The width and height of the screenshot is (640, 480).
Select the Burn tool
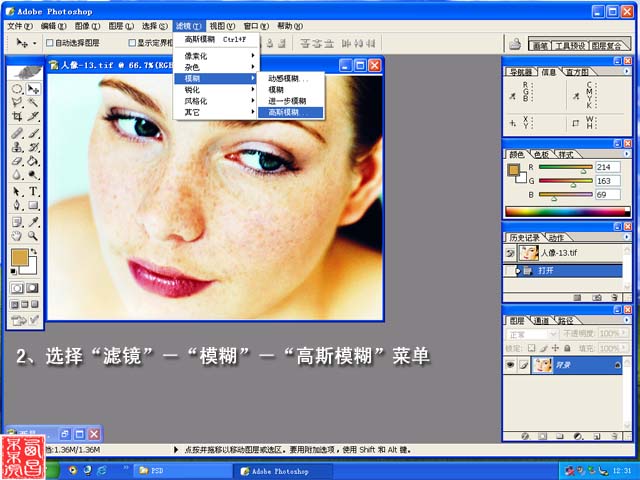coord(33,175)
